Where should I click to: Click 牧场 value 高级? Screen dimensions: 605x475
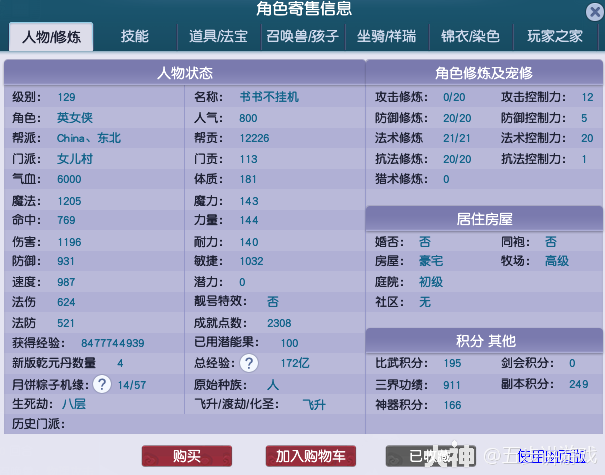[x=557, y=261]
